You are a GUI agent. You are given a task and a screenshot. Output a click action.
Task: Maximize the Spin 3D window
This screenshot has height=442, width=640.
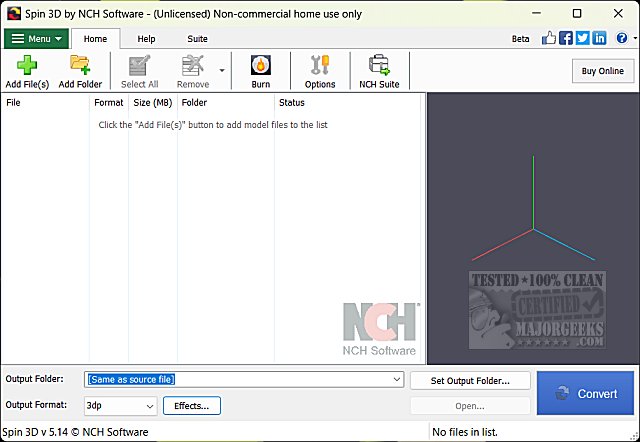[577, 13]
